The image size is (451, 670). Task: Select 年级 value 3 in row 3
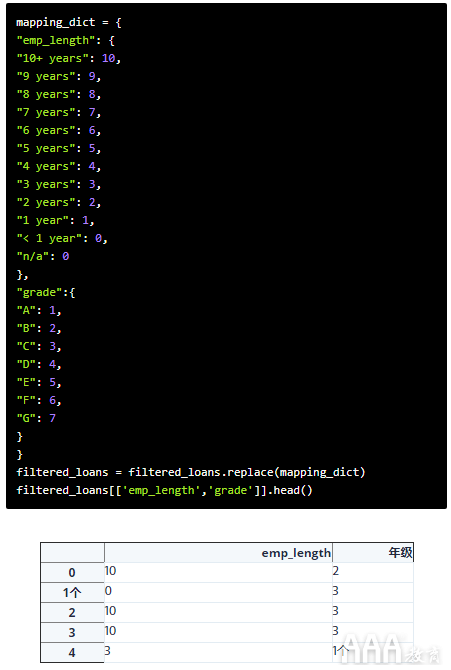[336, 631]
